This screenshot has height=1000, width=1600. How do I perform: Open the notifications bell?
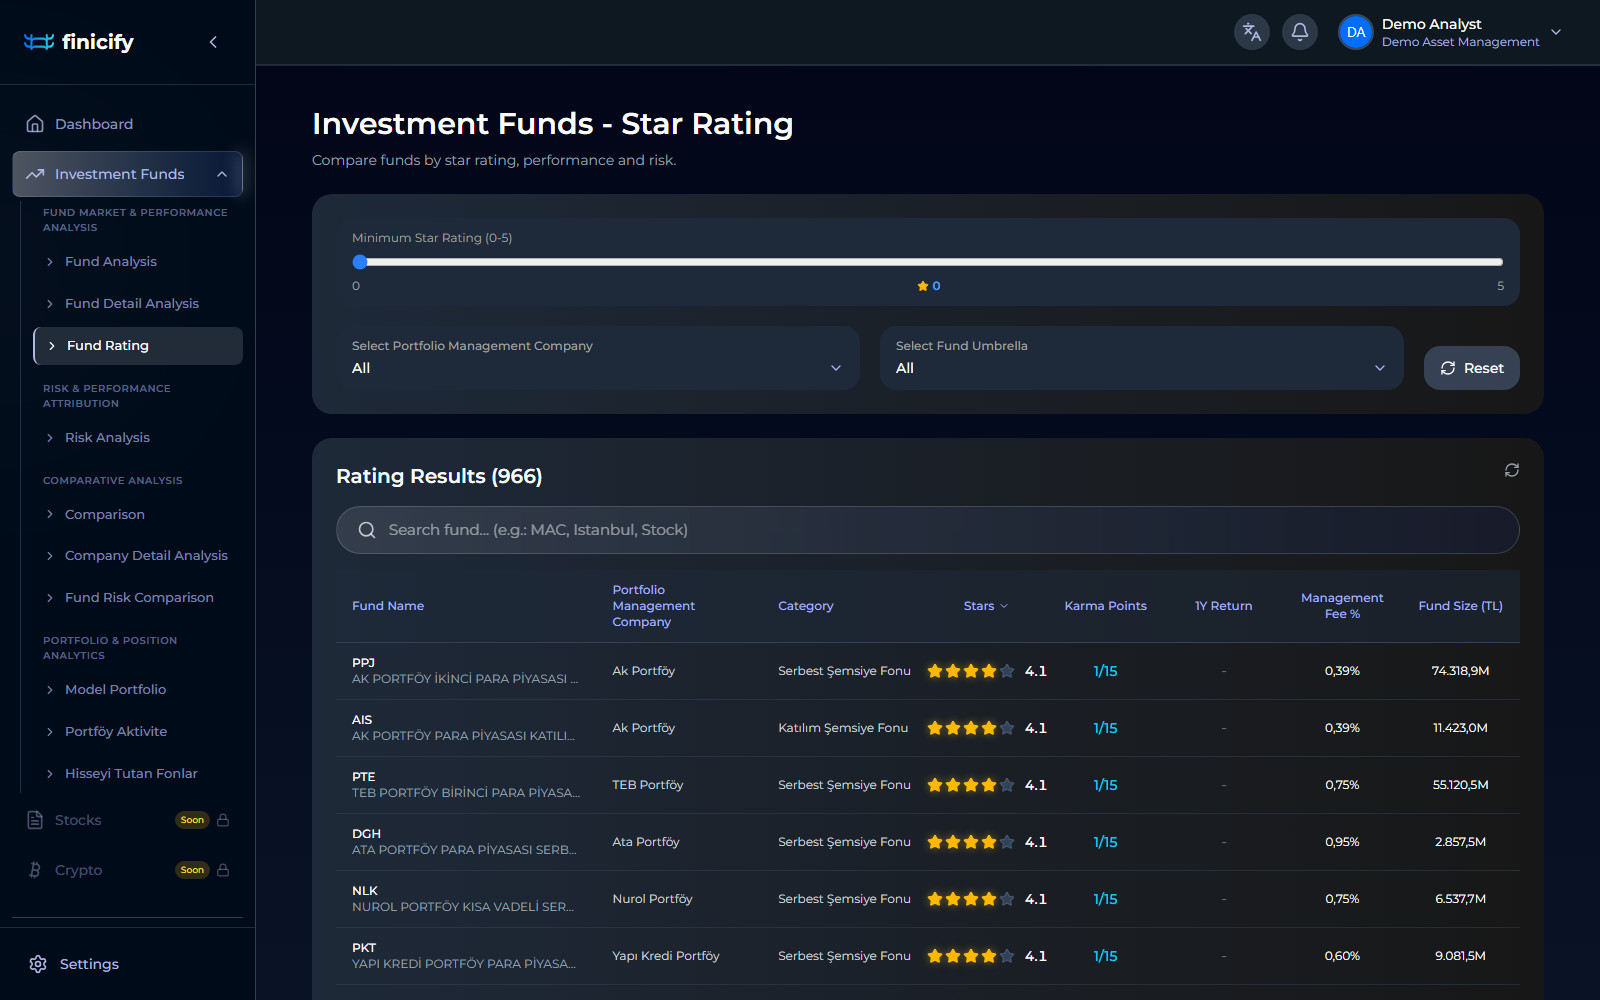[x=1300, y=32]
